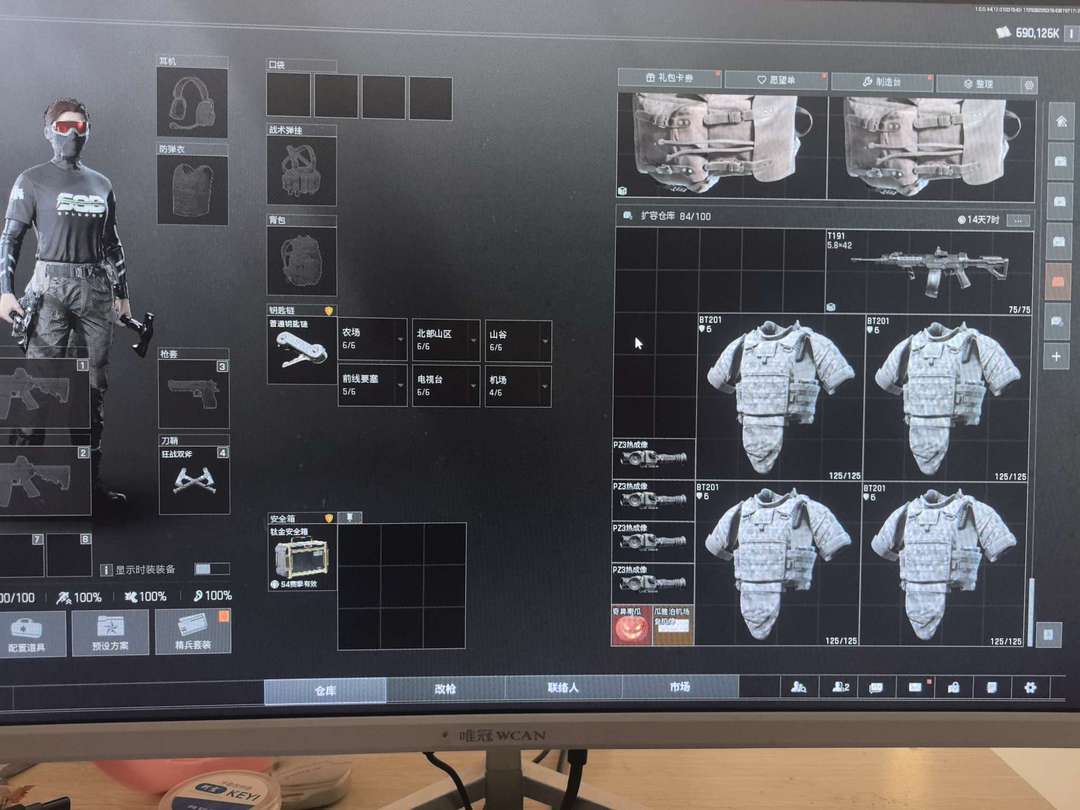Switch to the 联络人 contacts tab
The width and height of the screenshot is (1080, 810).
(563, 687)
